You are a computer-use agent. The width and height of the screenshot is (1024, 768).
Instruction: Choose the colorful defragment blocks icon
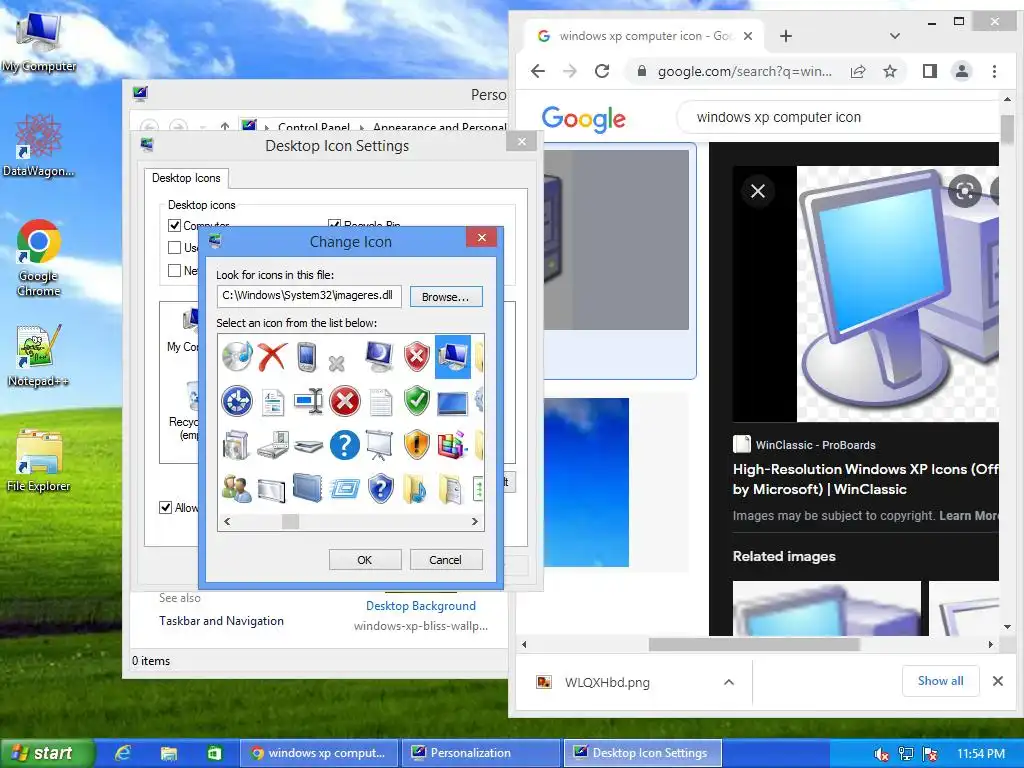tap(453, 444)
